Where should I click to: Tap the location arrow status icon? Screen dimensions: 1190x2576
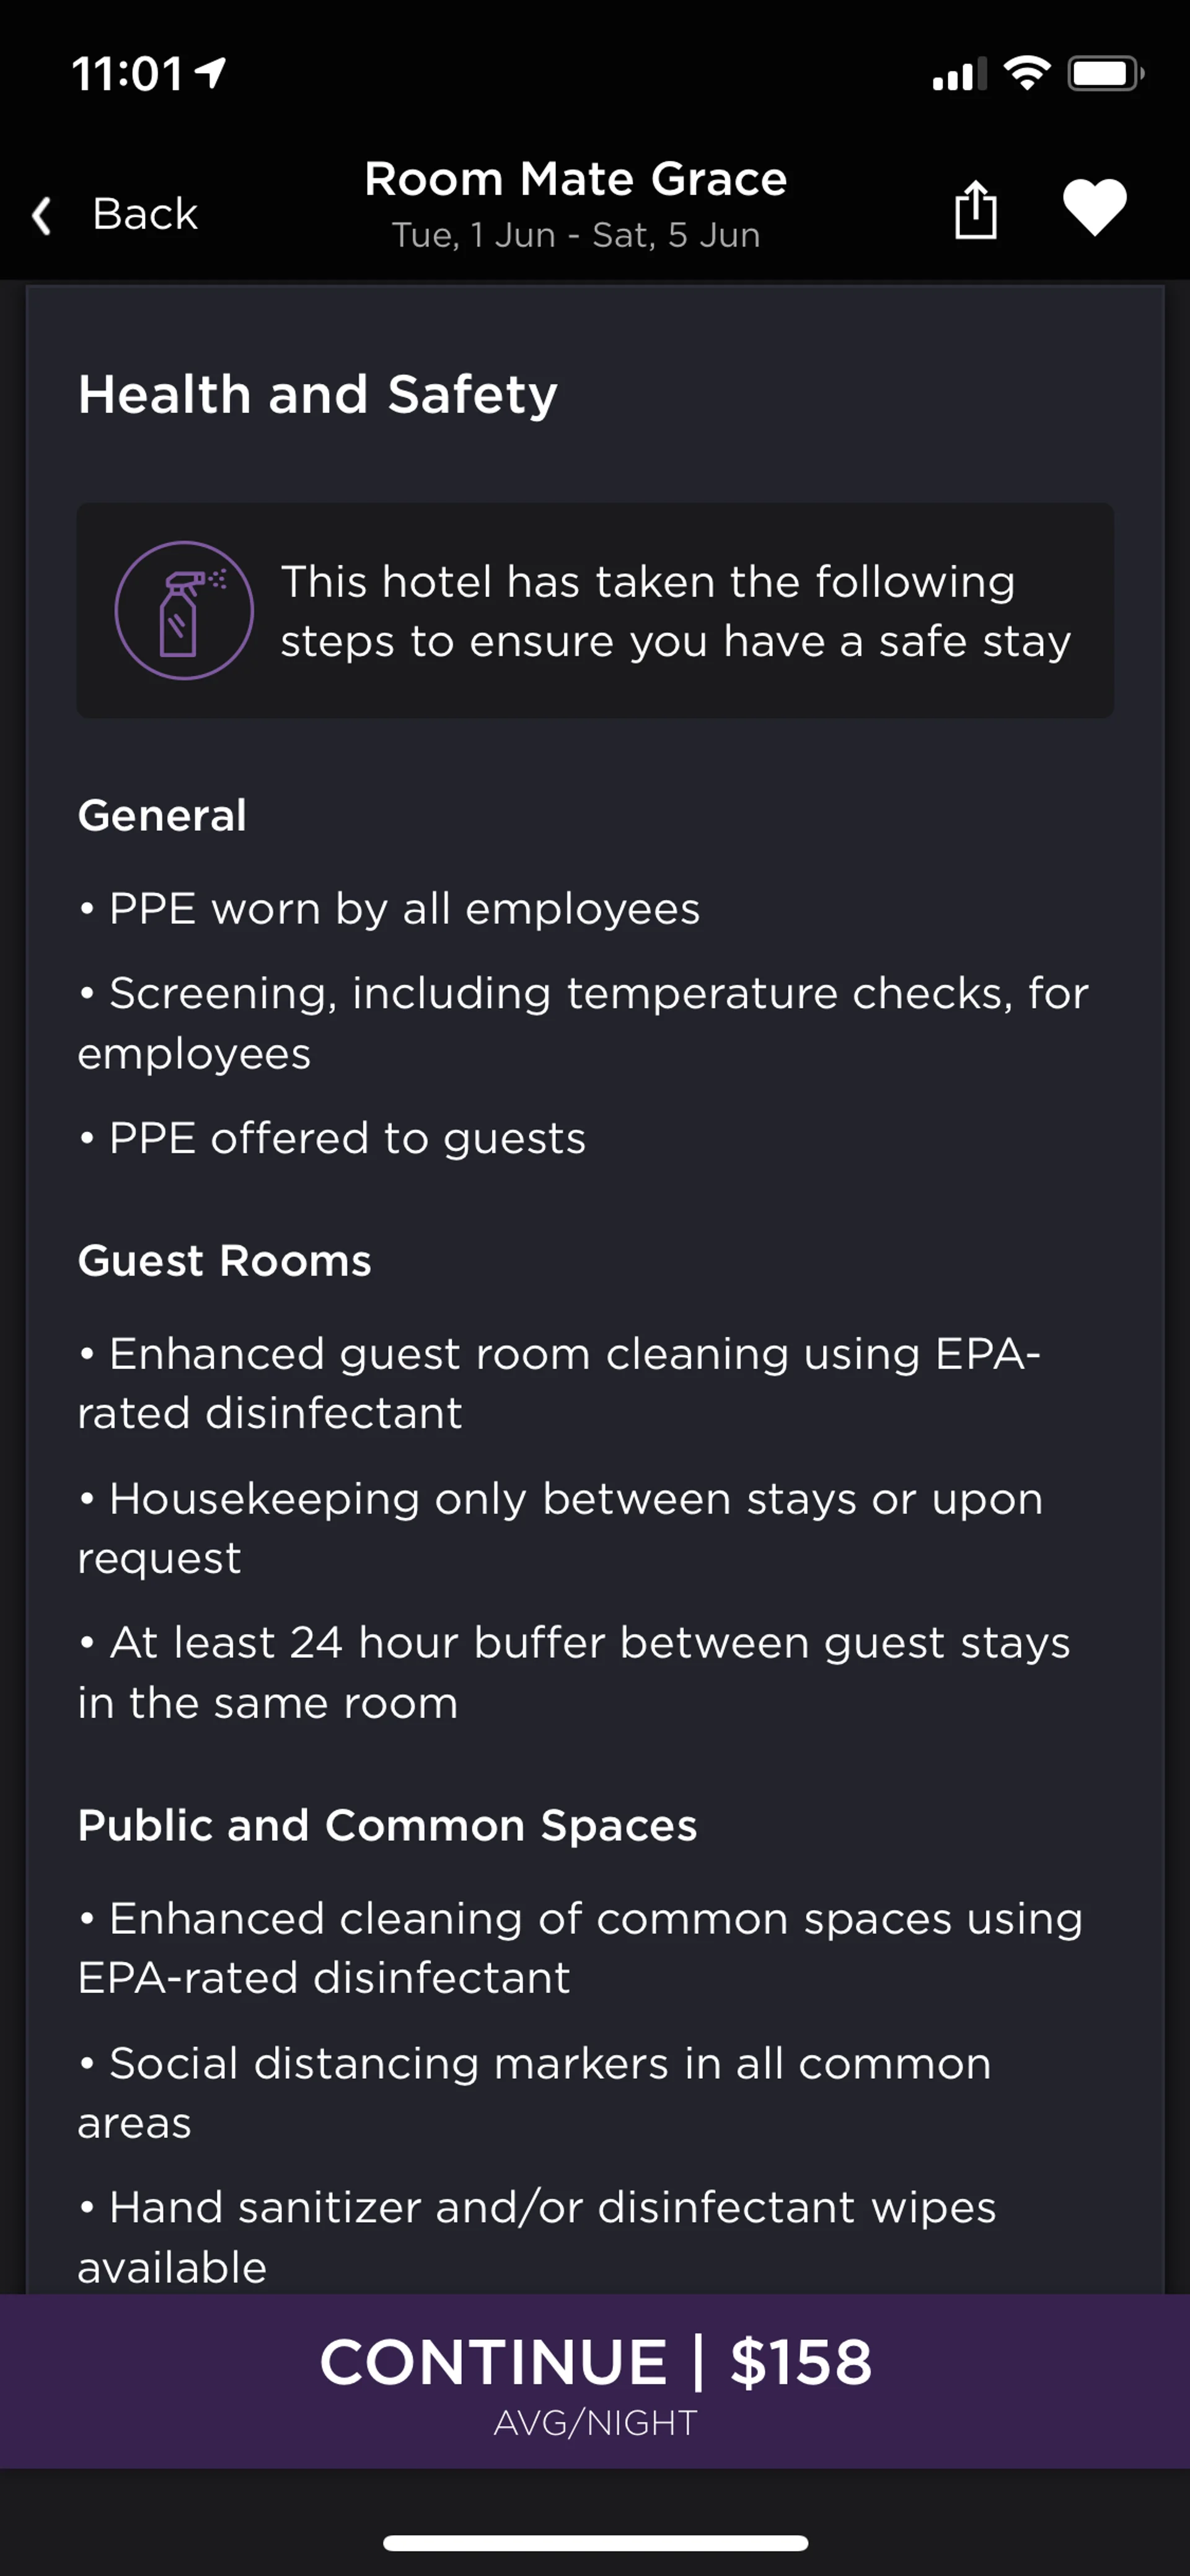point(211,72)
